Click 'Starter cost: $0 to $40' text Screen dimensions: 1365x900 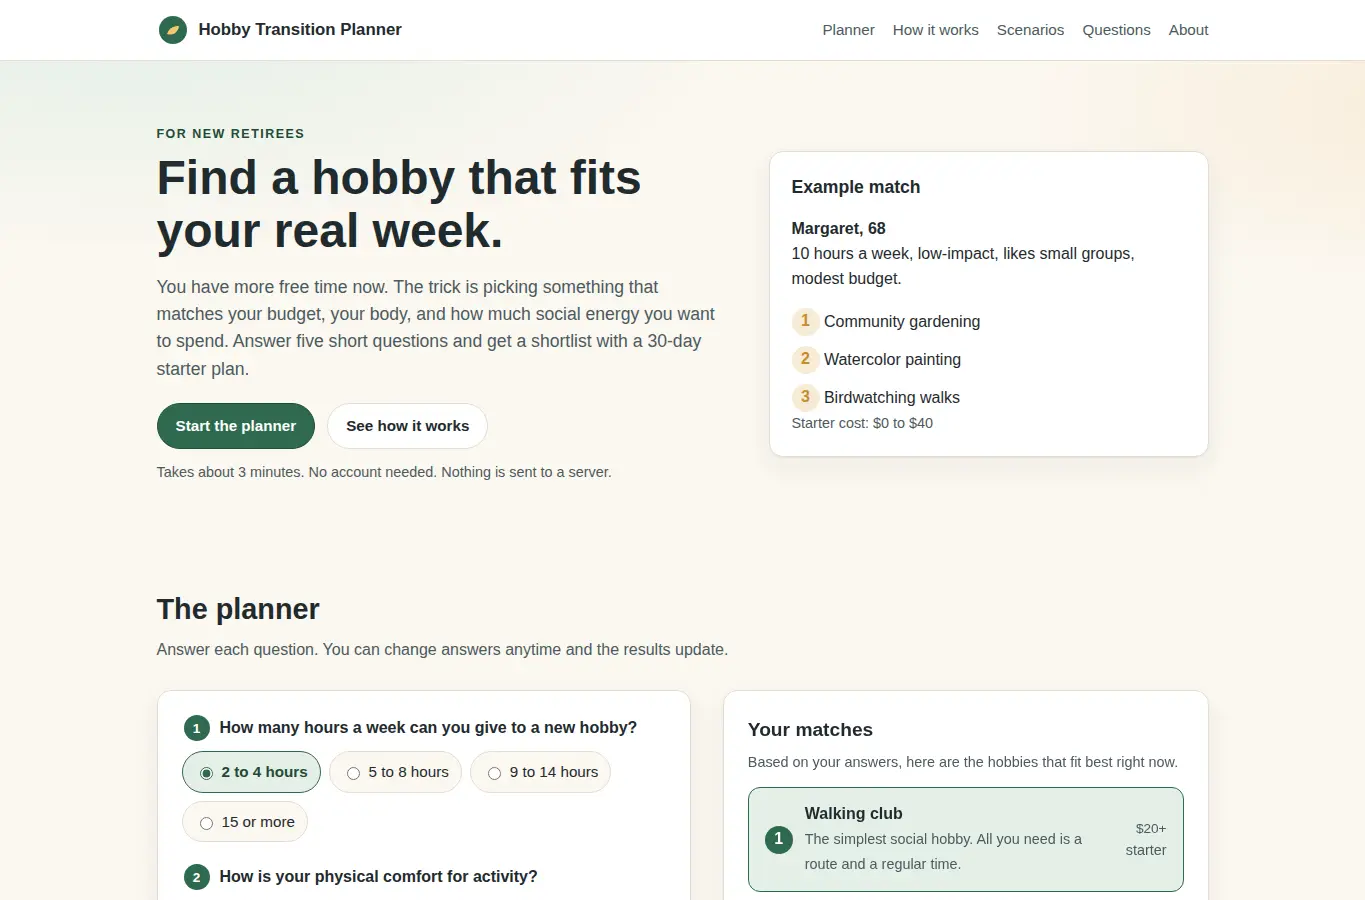coord(862,423)
